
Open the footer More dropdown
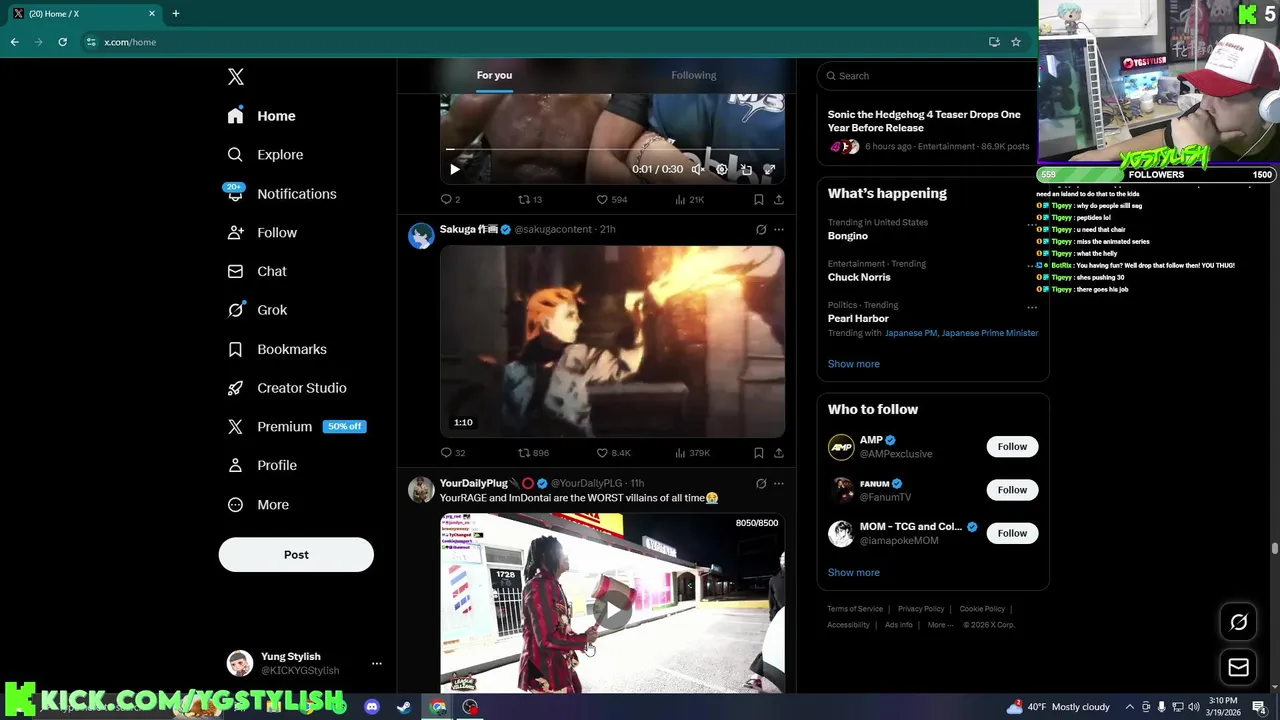(x=940, y=625)
